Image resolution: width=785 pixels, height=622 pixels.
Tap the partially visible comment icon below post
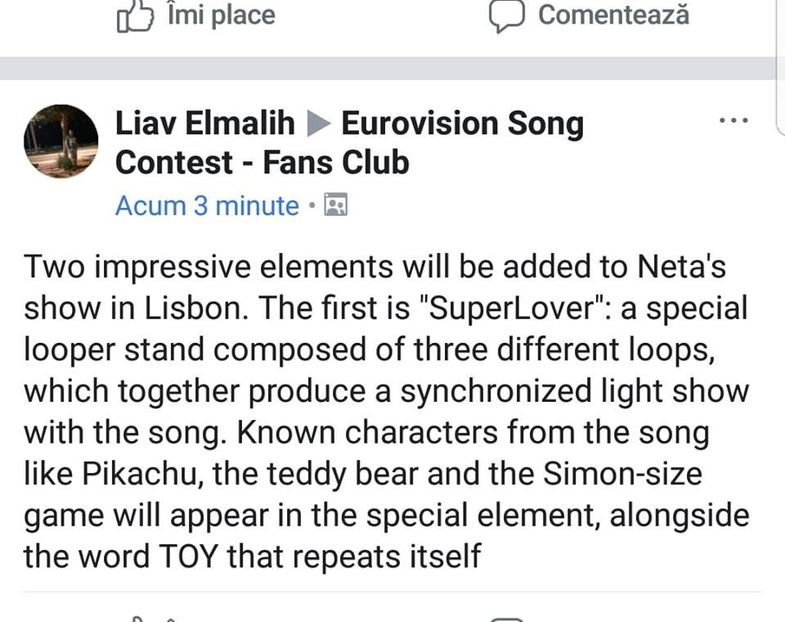pyautogui.click(x=507, y=617)
